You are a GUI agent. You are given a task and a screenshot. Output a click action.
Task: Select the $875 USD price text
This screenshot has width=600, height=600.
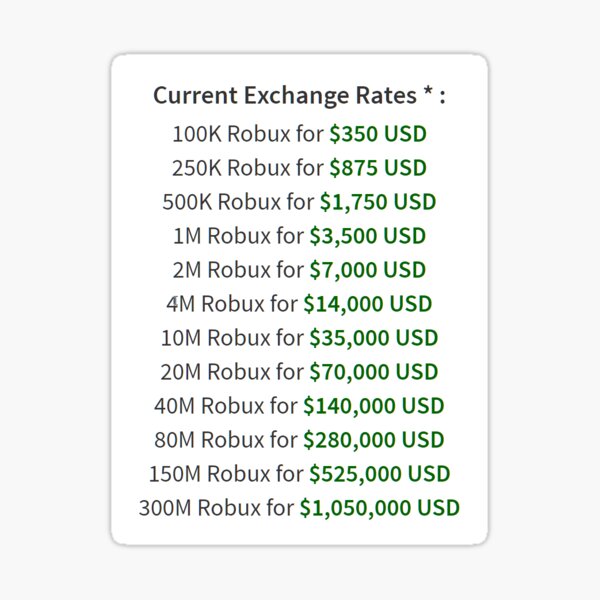tap(377, 167)
